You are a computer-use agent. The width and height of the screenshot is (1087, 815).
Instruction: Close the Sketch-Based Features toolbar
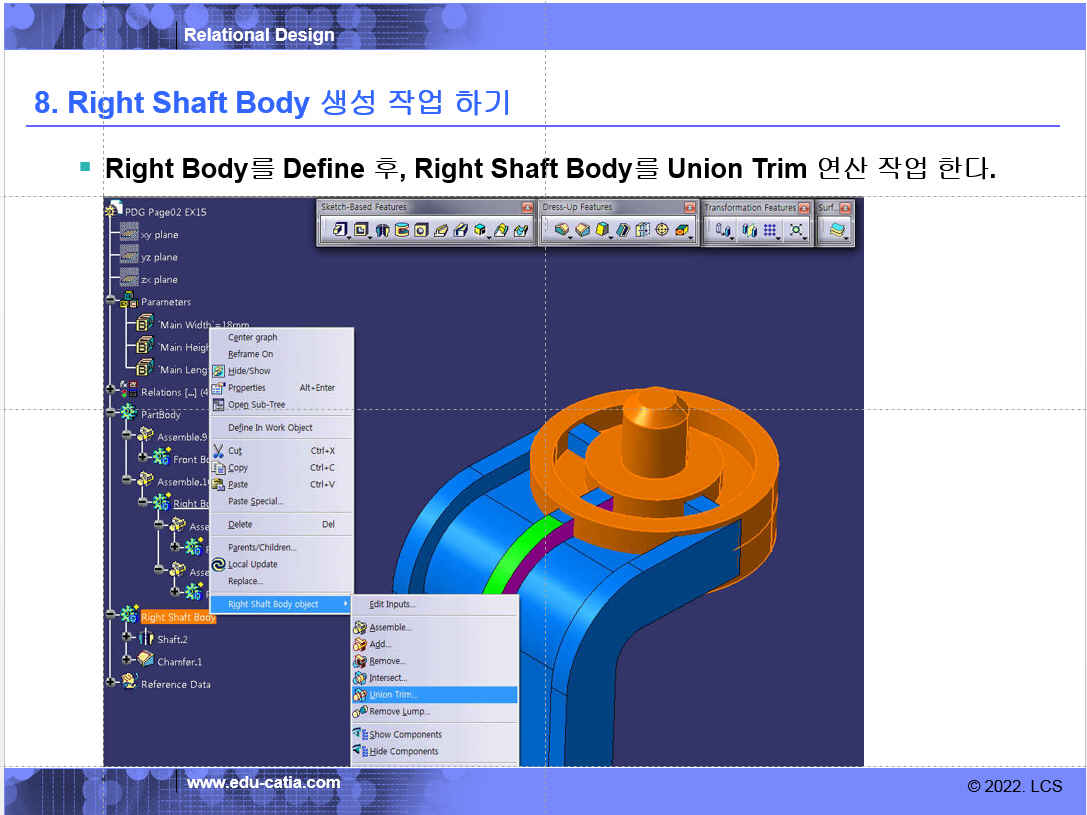point(527,207)
